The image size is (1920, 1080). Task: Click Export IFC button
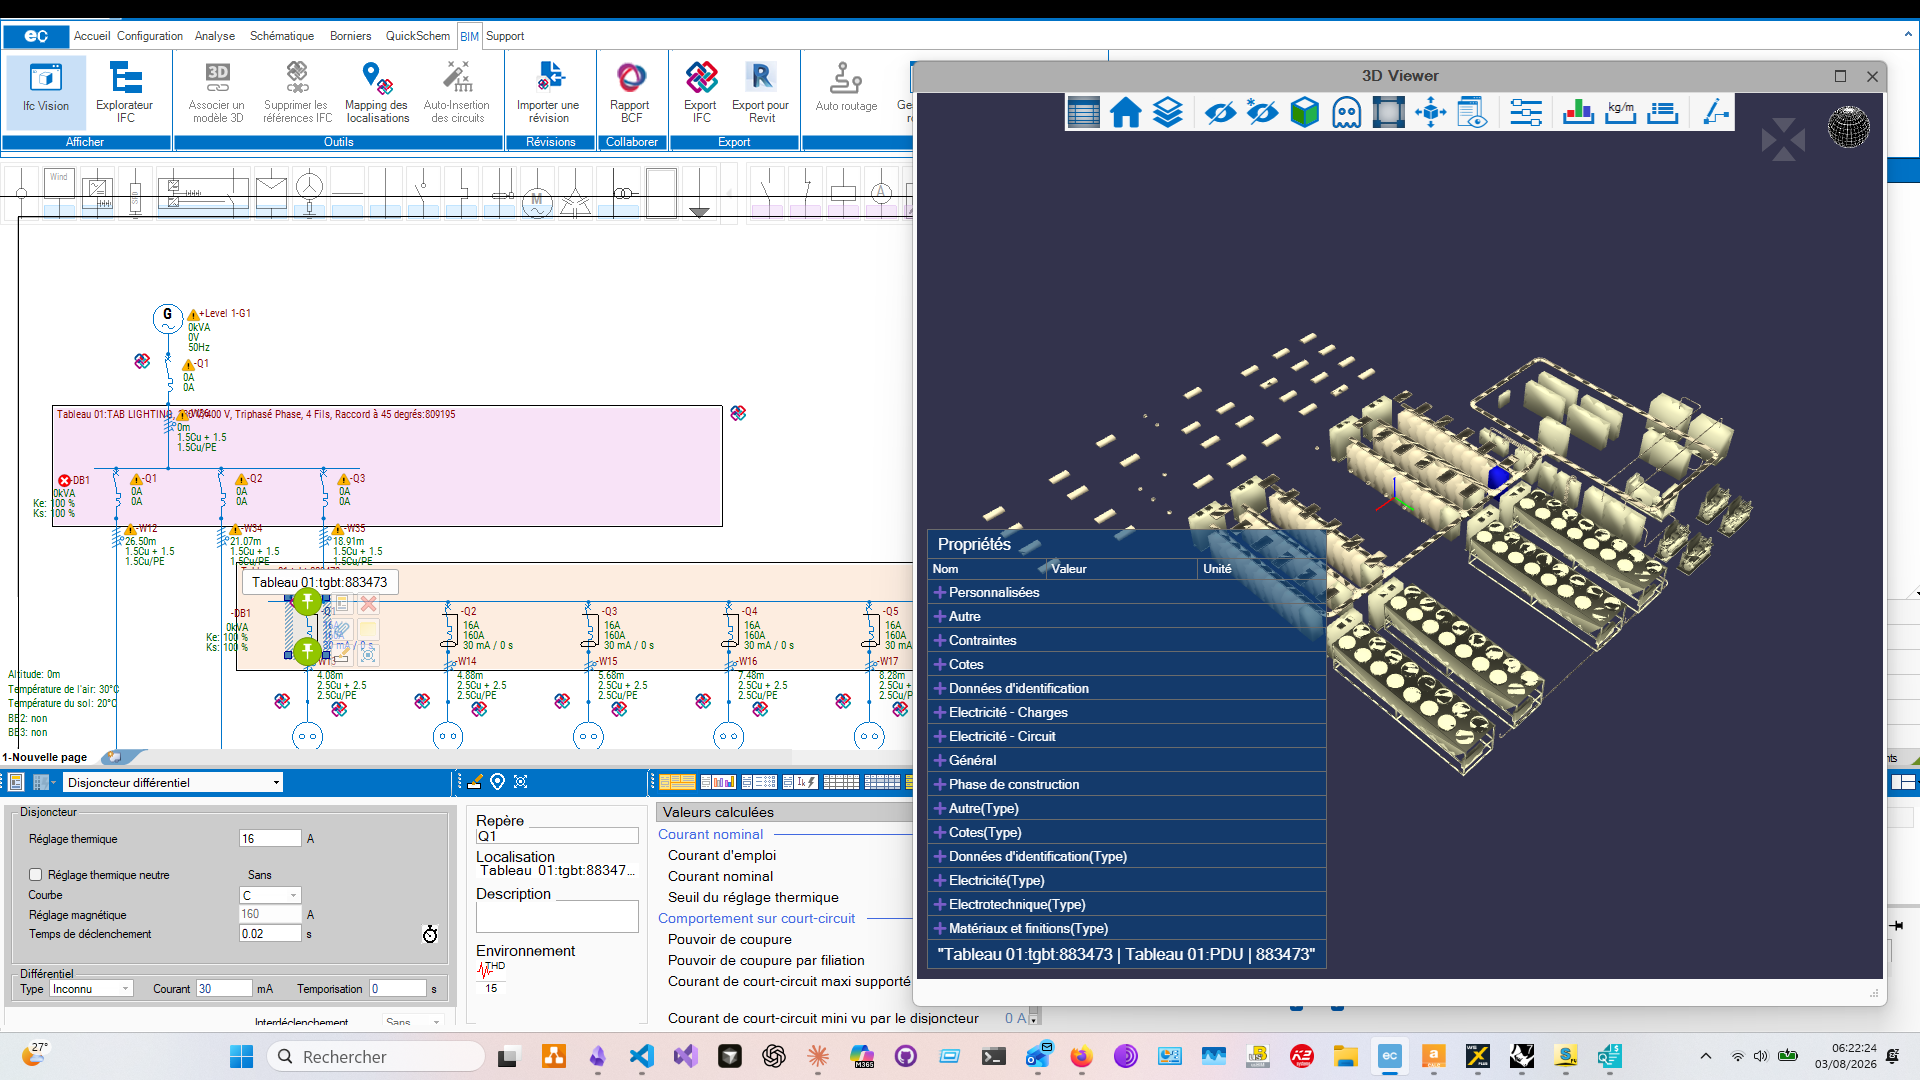click(x=700, y=93)
